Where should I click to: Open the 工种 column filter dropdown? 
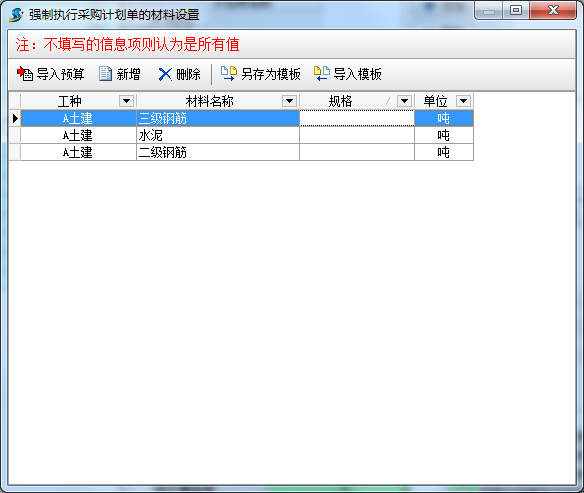126,101
